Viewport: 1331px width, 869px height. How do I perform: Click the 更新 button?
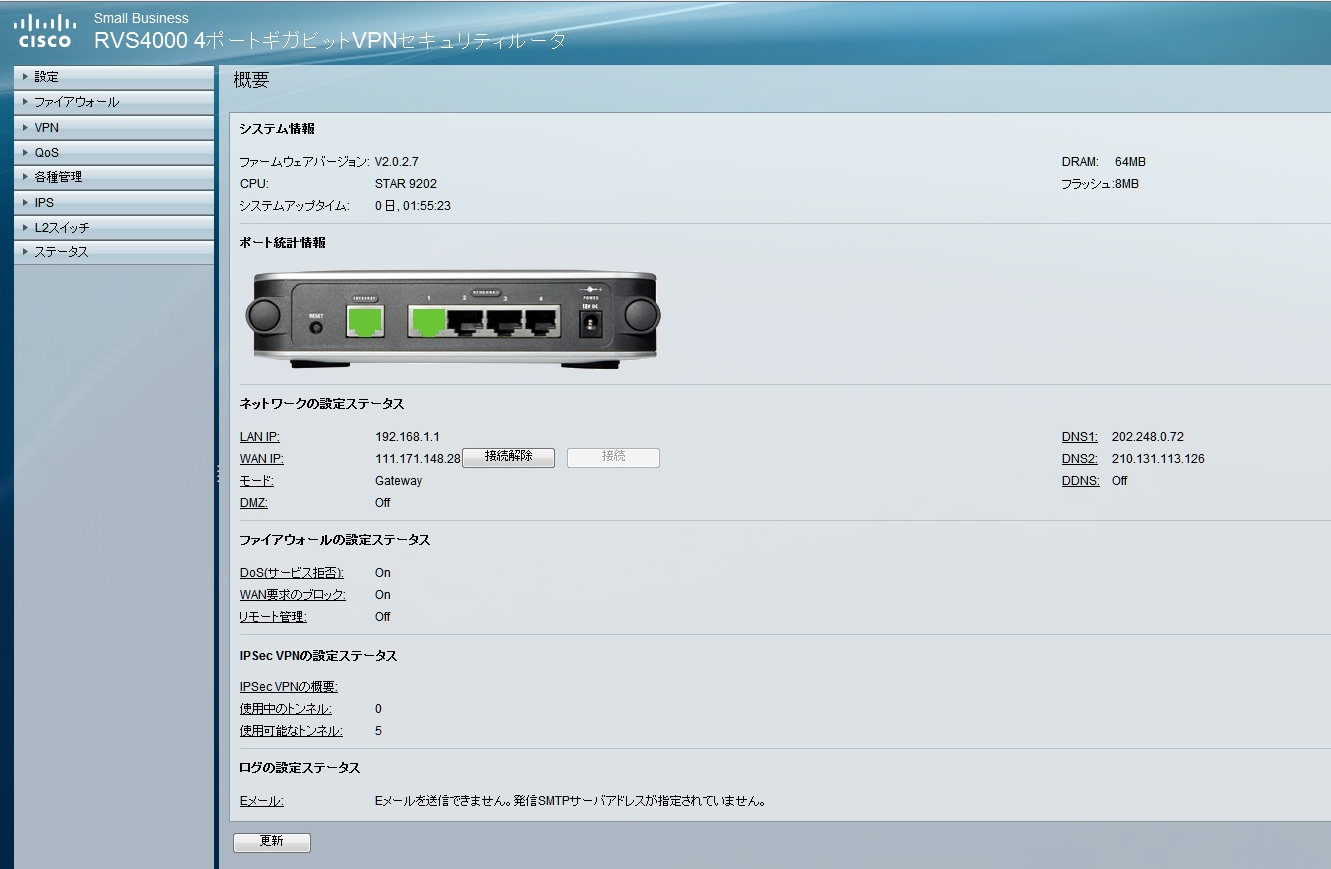click(x=272, y=842)
